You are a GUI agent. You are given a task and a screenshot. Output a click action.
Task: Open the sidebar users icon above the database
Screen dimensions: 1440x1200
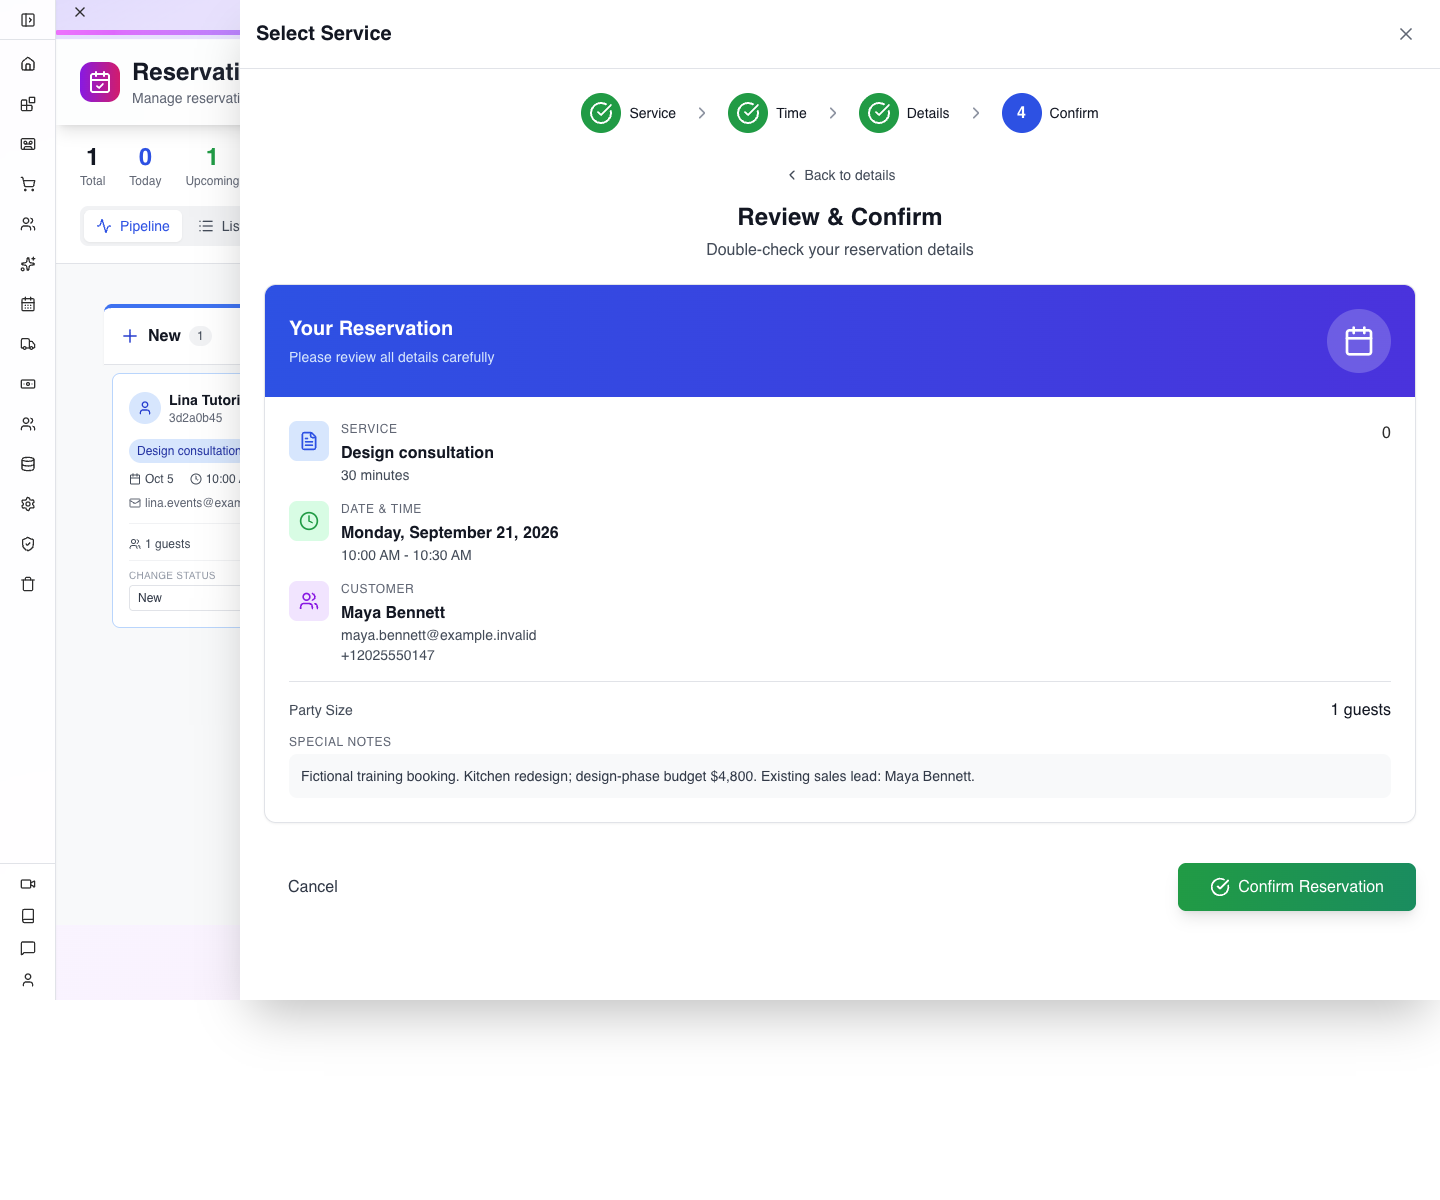28,424
